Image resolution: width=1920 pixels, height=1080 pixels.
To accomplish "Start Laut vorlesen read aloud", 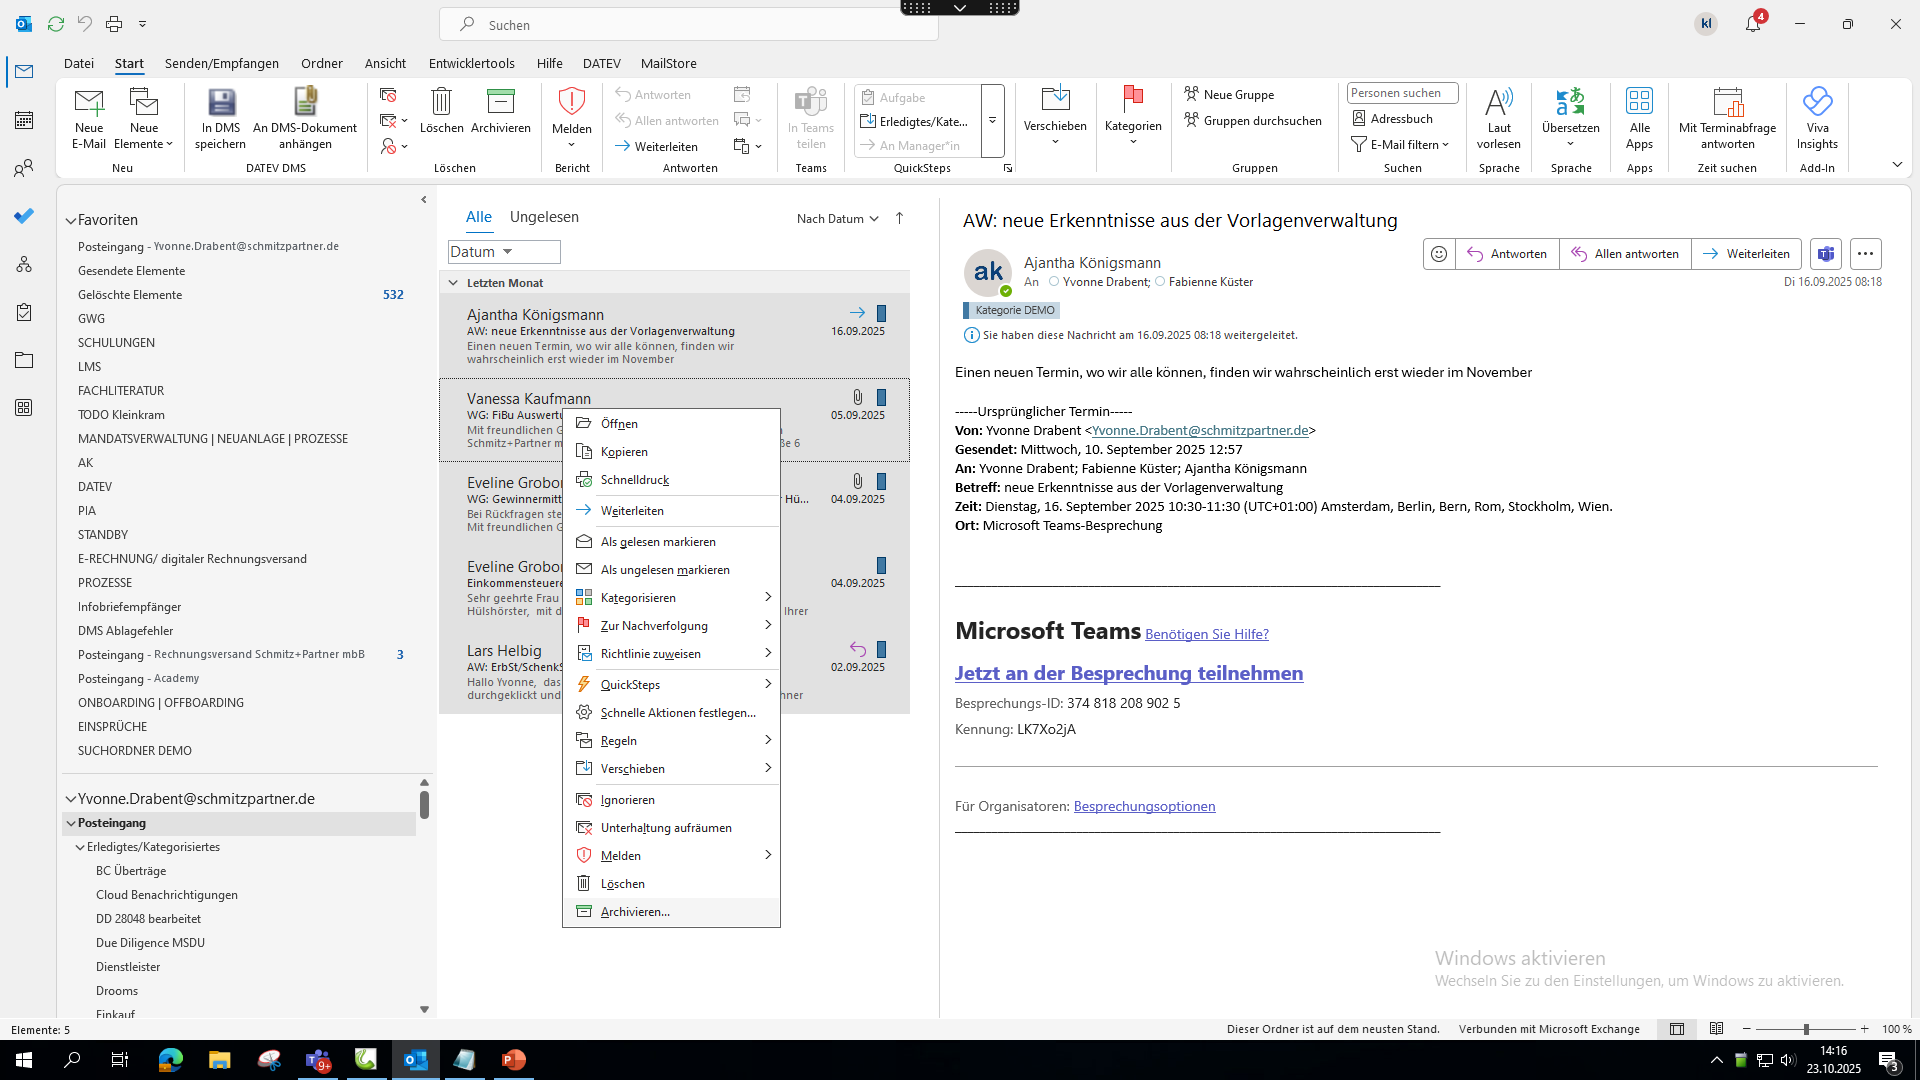I will coord(1499,118).
